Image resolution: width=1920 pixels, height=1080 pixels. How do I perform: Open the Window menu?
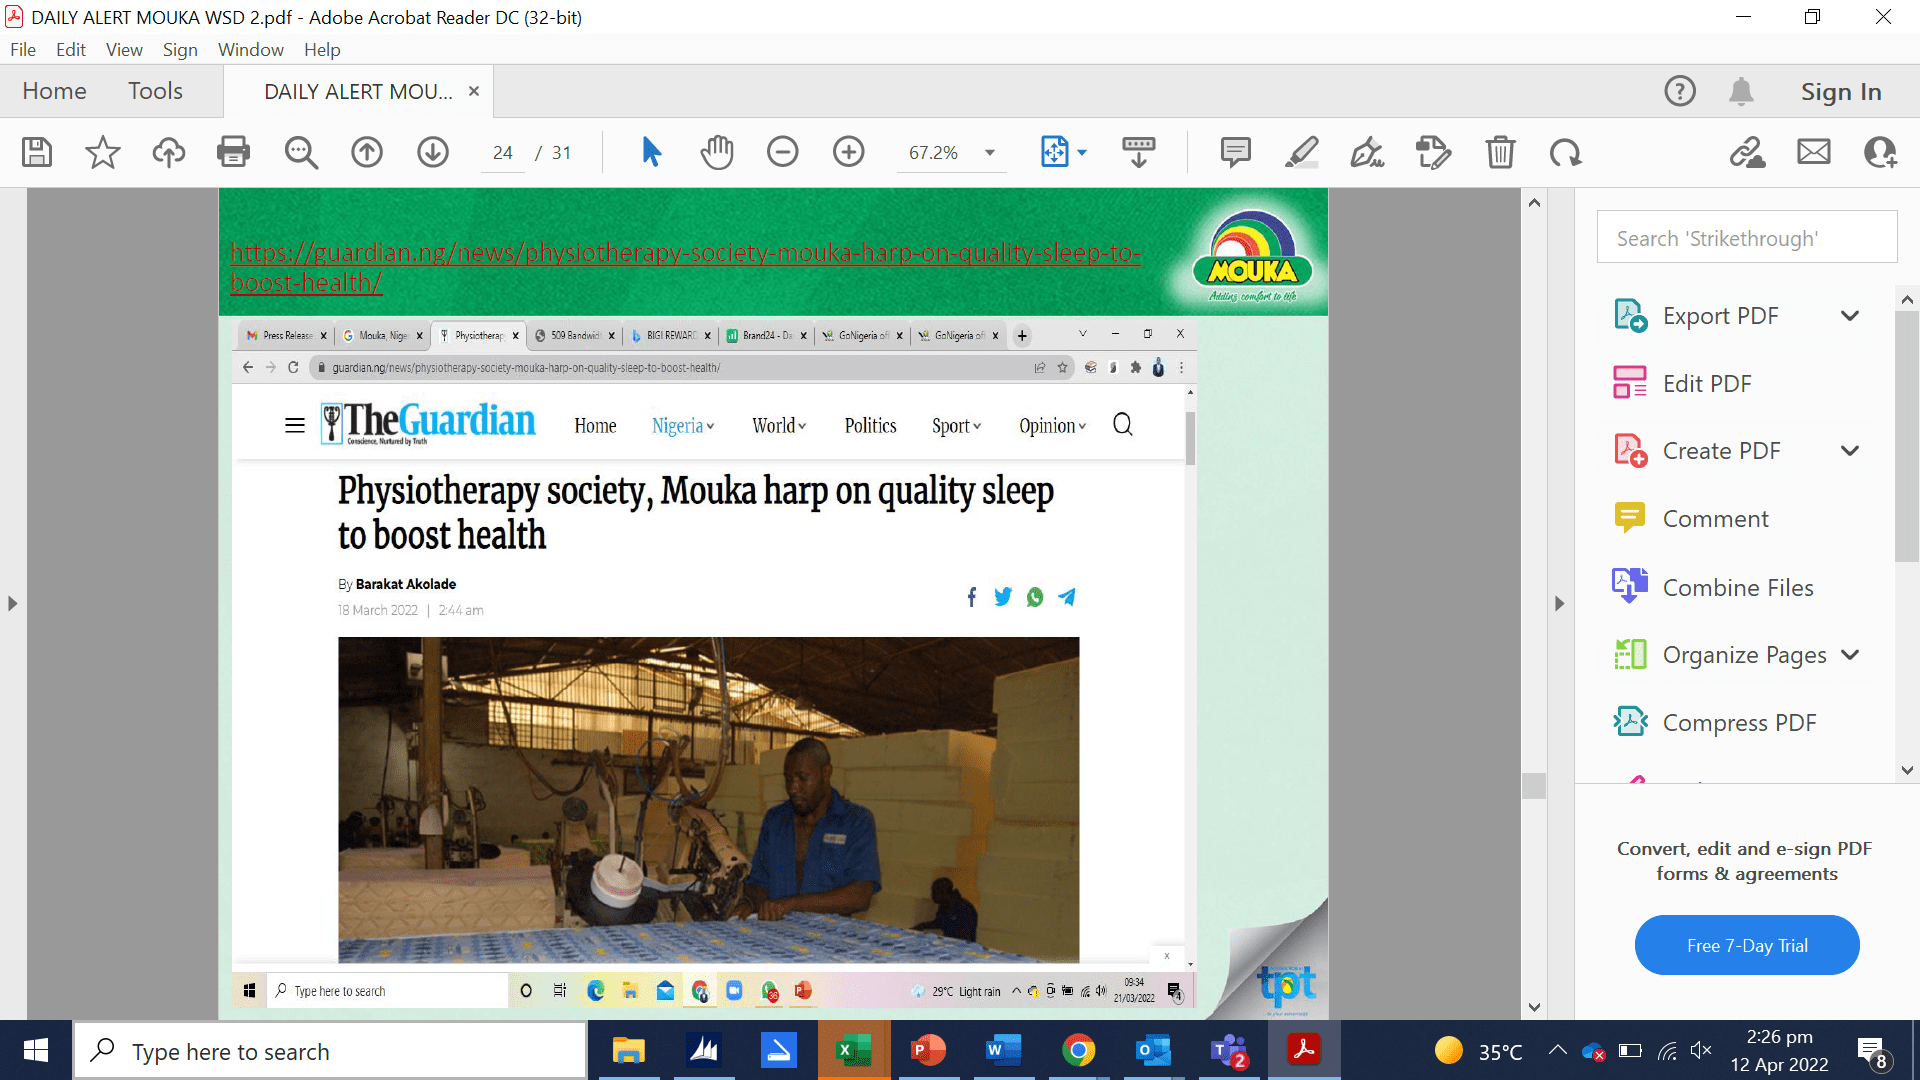tap(250, 50)
